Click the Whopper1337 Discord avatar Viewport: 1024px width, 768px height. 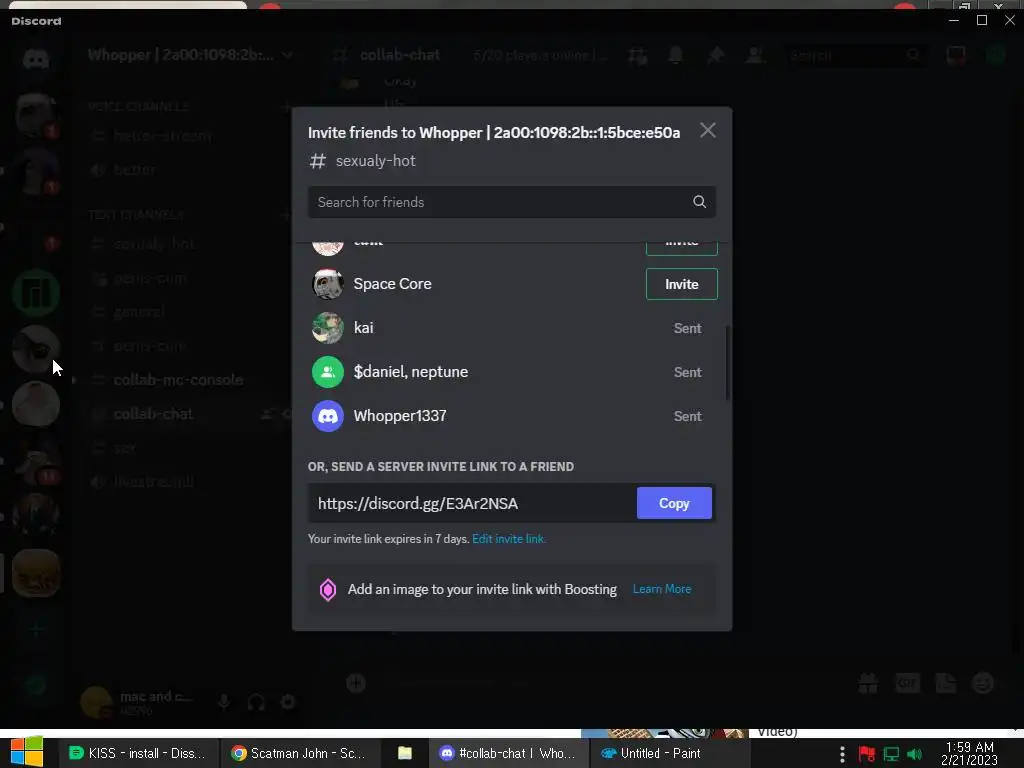328,416
